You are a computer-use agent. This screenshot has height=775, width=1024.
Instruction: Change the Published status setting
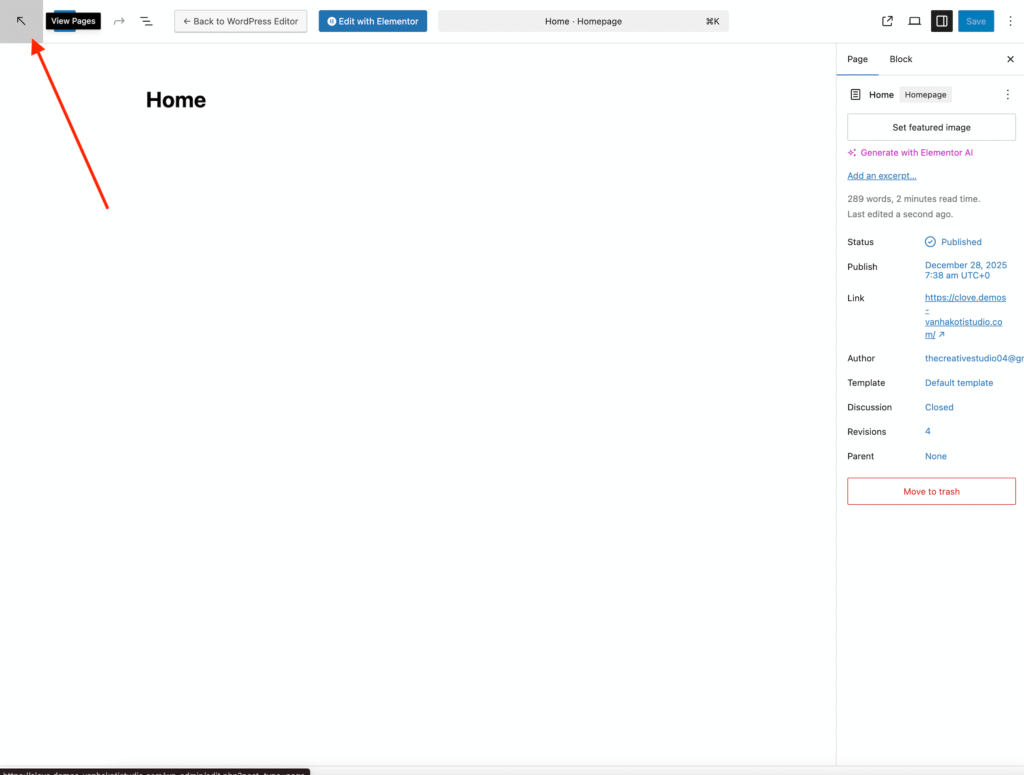coord(954,242)
